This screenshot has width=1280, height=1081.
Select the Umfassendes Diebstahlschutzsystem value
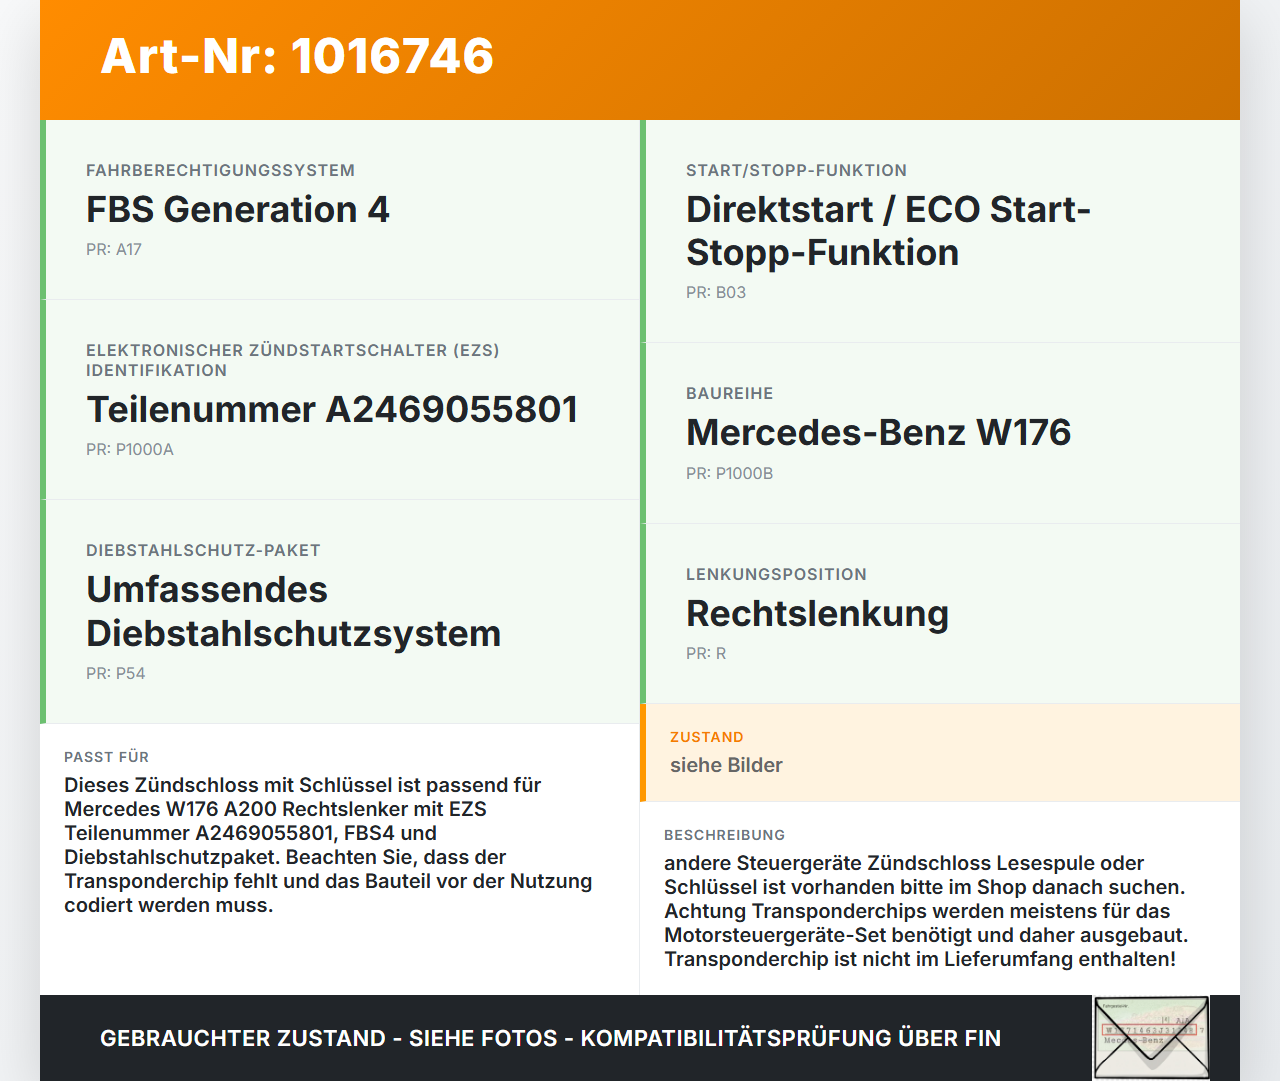293,612
